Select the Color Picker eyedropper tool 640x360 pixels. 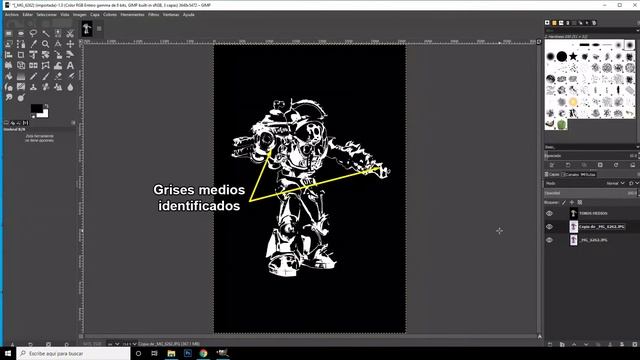point(33,44)
